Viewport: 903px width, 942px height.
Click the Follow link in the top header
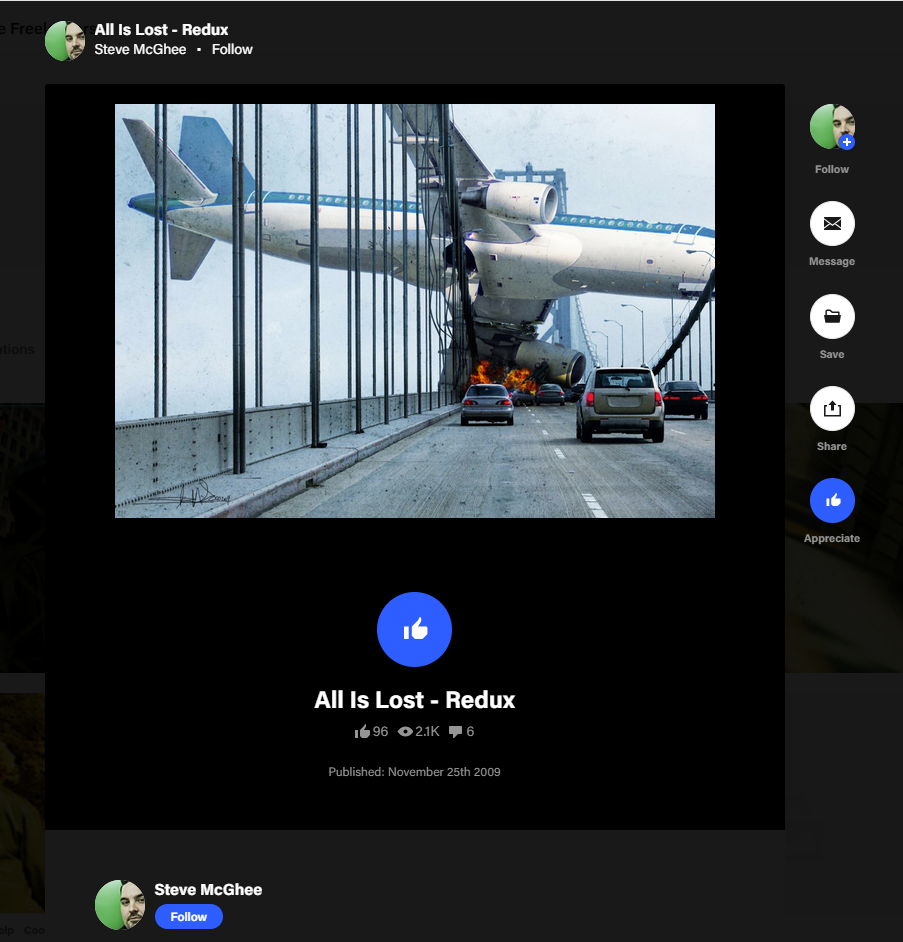232,49
